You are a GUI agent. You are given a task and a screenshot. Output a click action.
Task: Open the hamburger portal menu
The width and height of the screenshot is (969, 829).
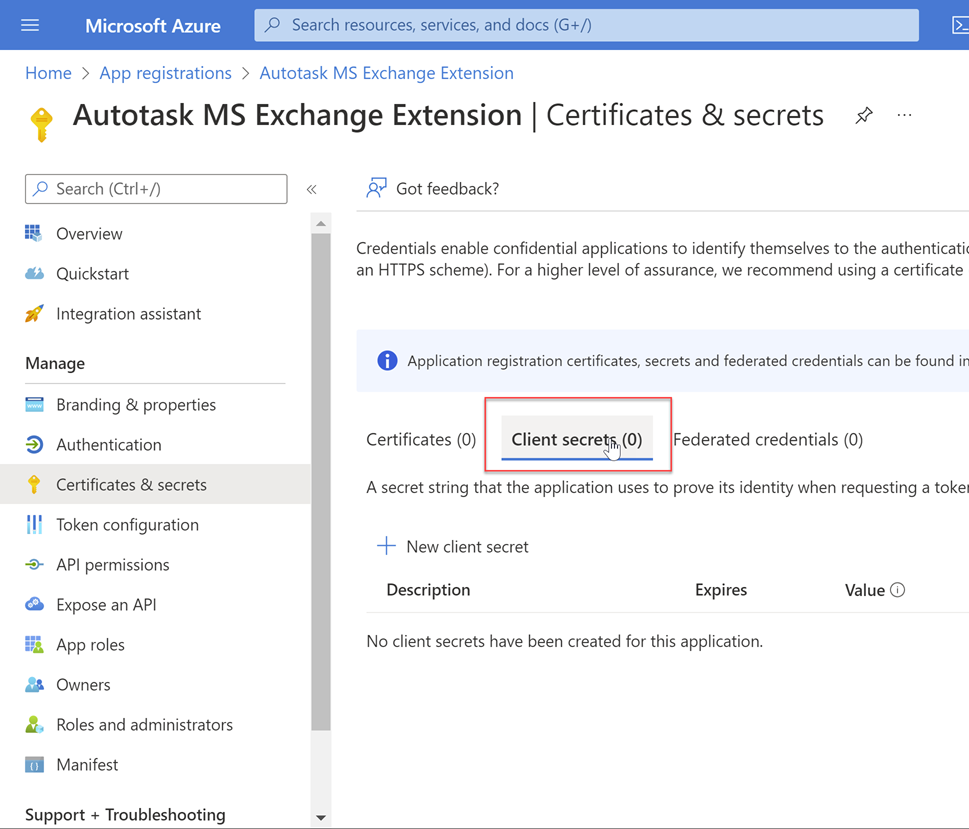click(x=30, y=25)
